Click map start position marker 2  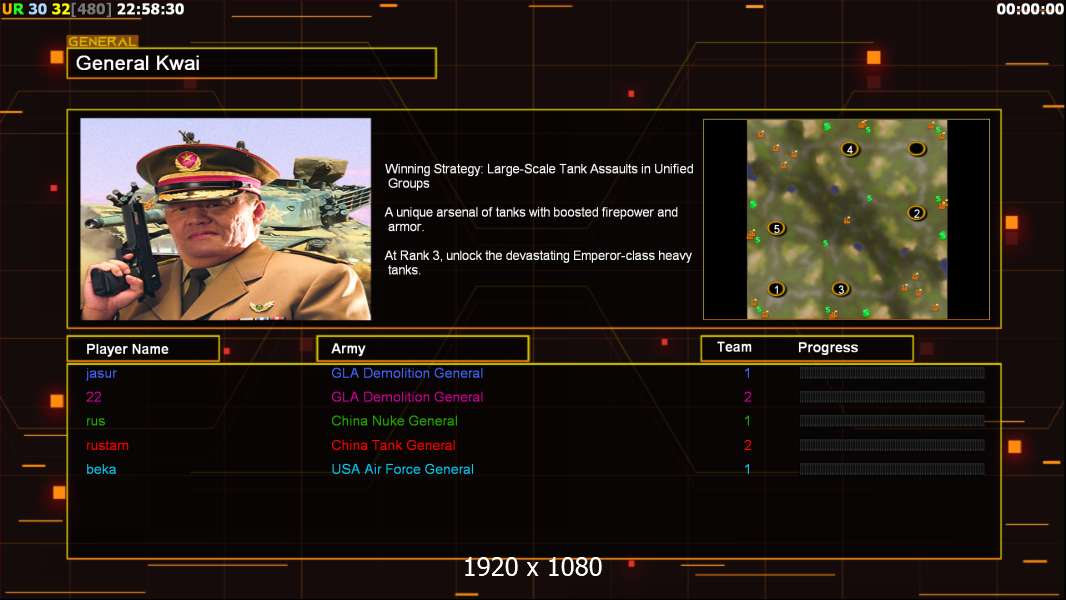(916, 213)
